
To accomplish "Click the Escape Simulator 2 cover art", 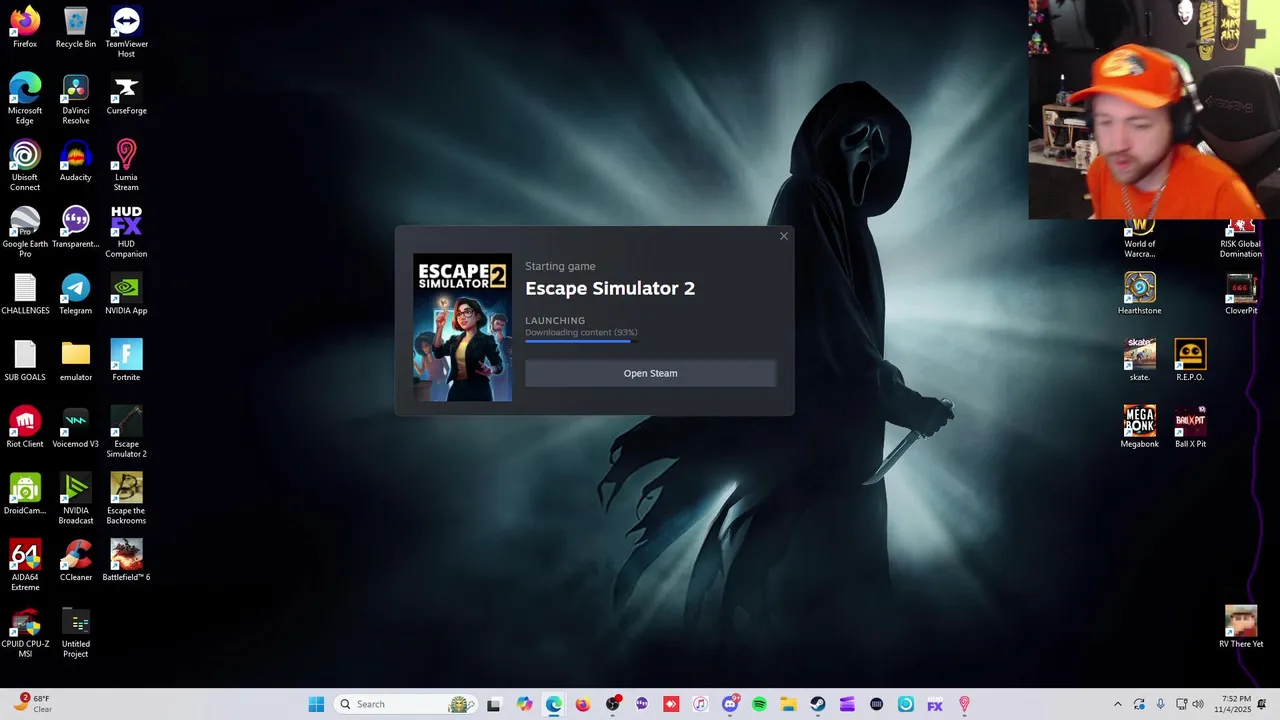I will [x=462, y=327].
